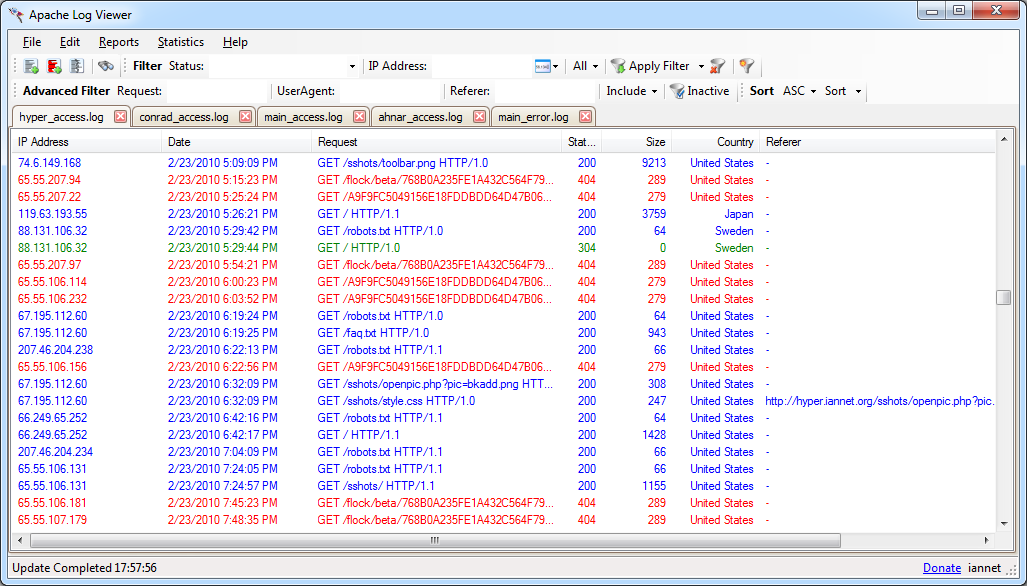Clear the applied filter
The image size is (1027, 586).
coord(716,65)
